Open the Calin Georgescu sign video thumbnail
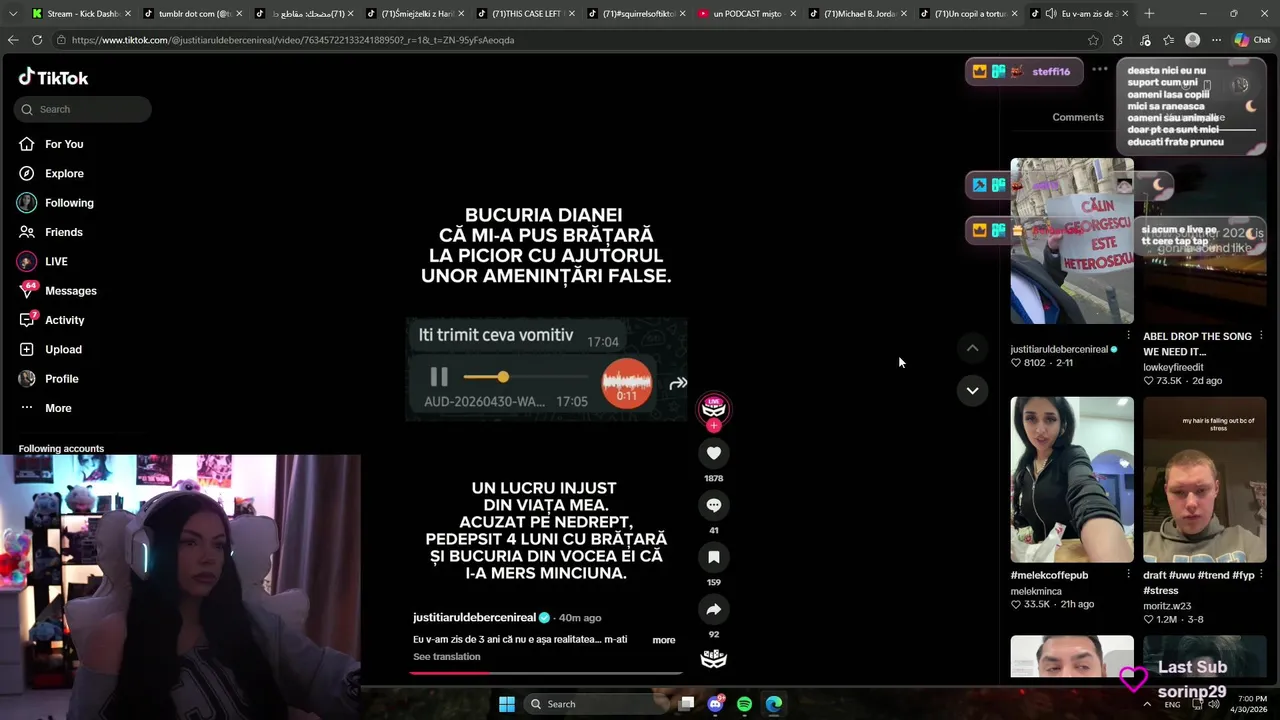 pyautogui.click(x=1072, y=241)
